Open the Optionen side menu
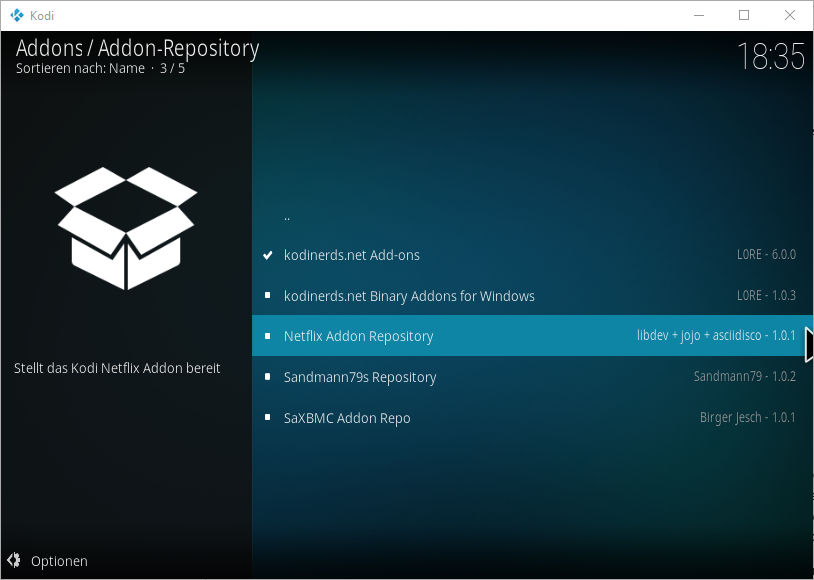814x580 pixels. coord(48,561)
